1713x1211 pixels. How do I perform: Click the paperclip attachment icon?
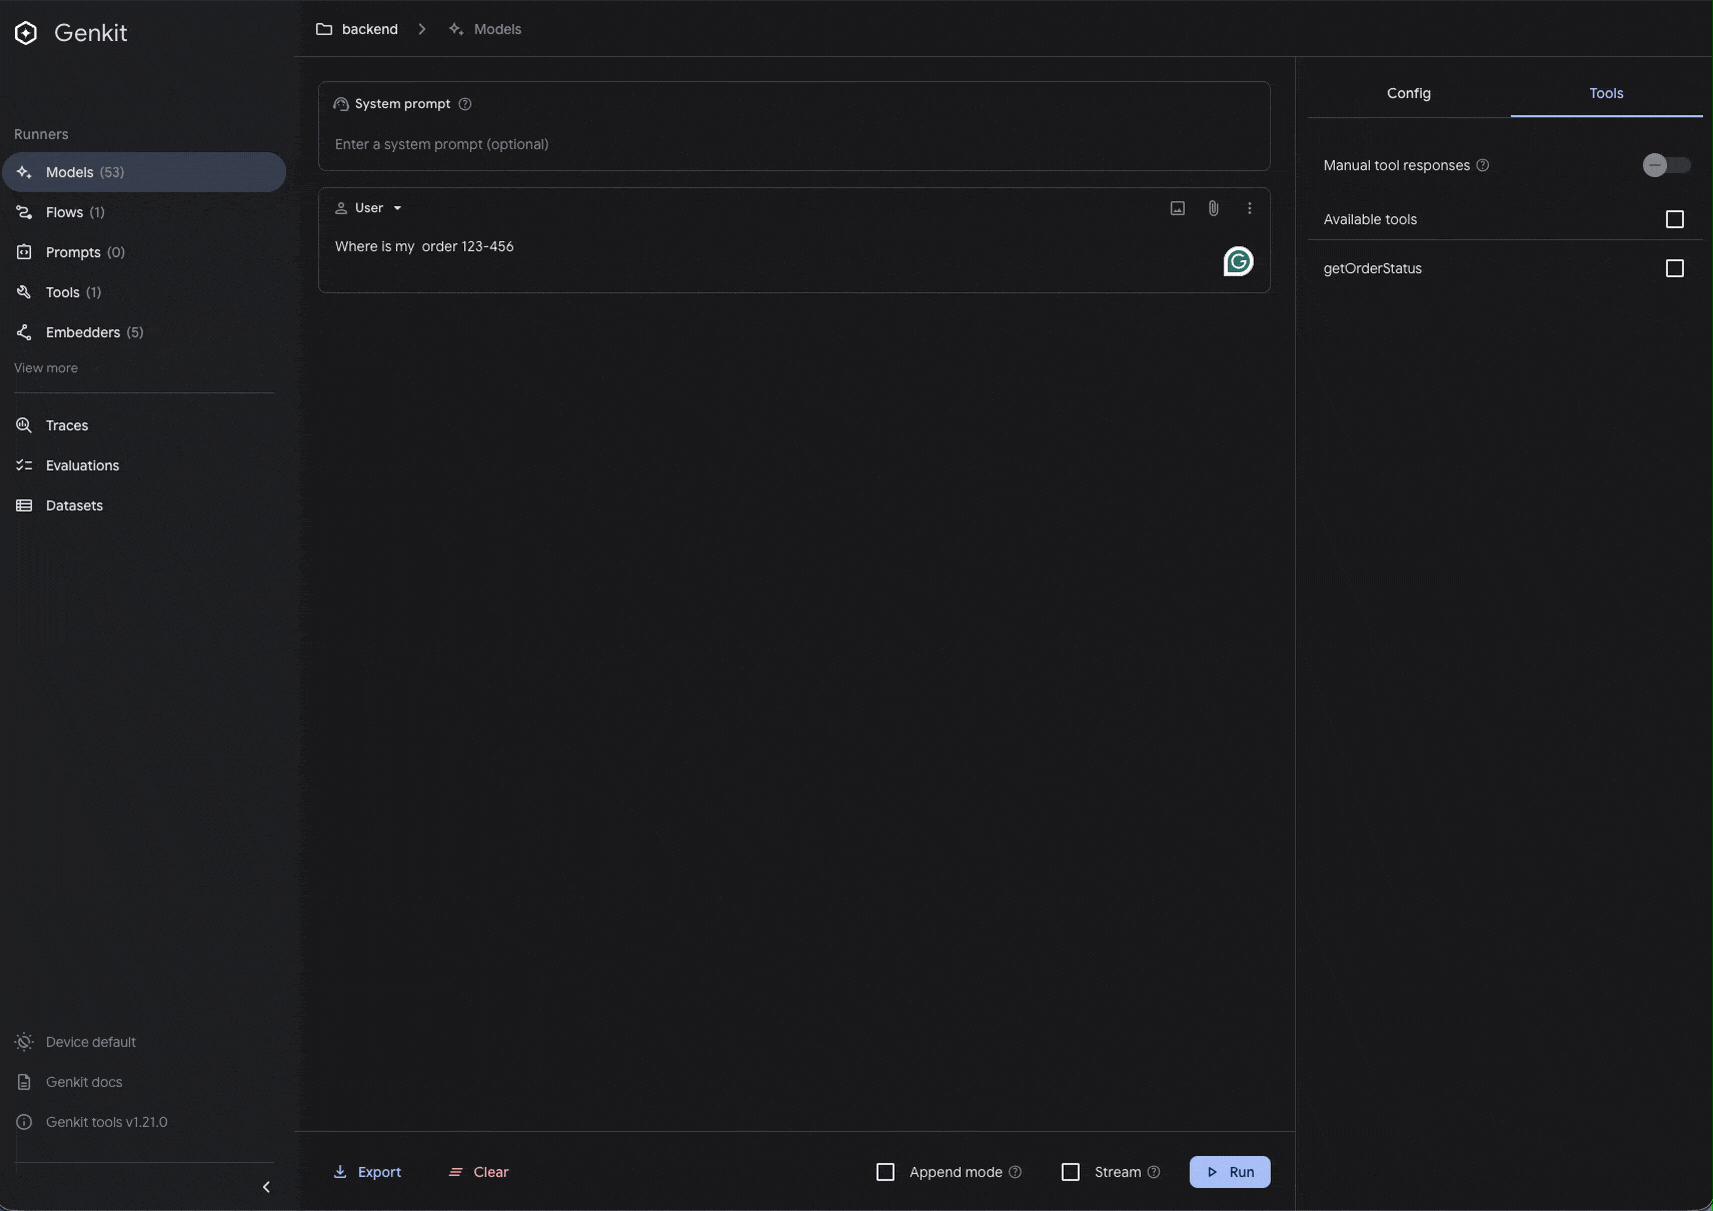tap(1213, 208)
